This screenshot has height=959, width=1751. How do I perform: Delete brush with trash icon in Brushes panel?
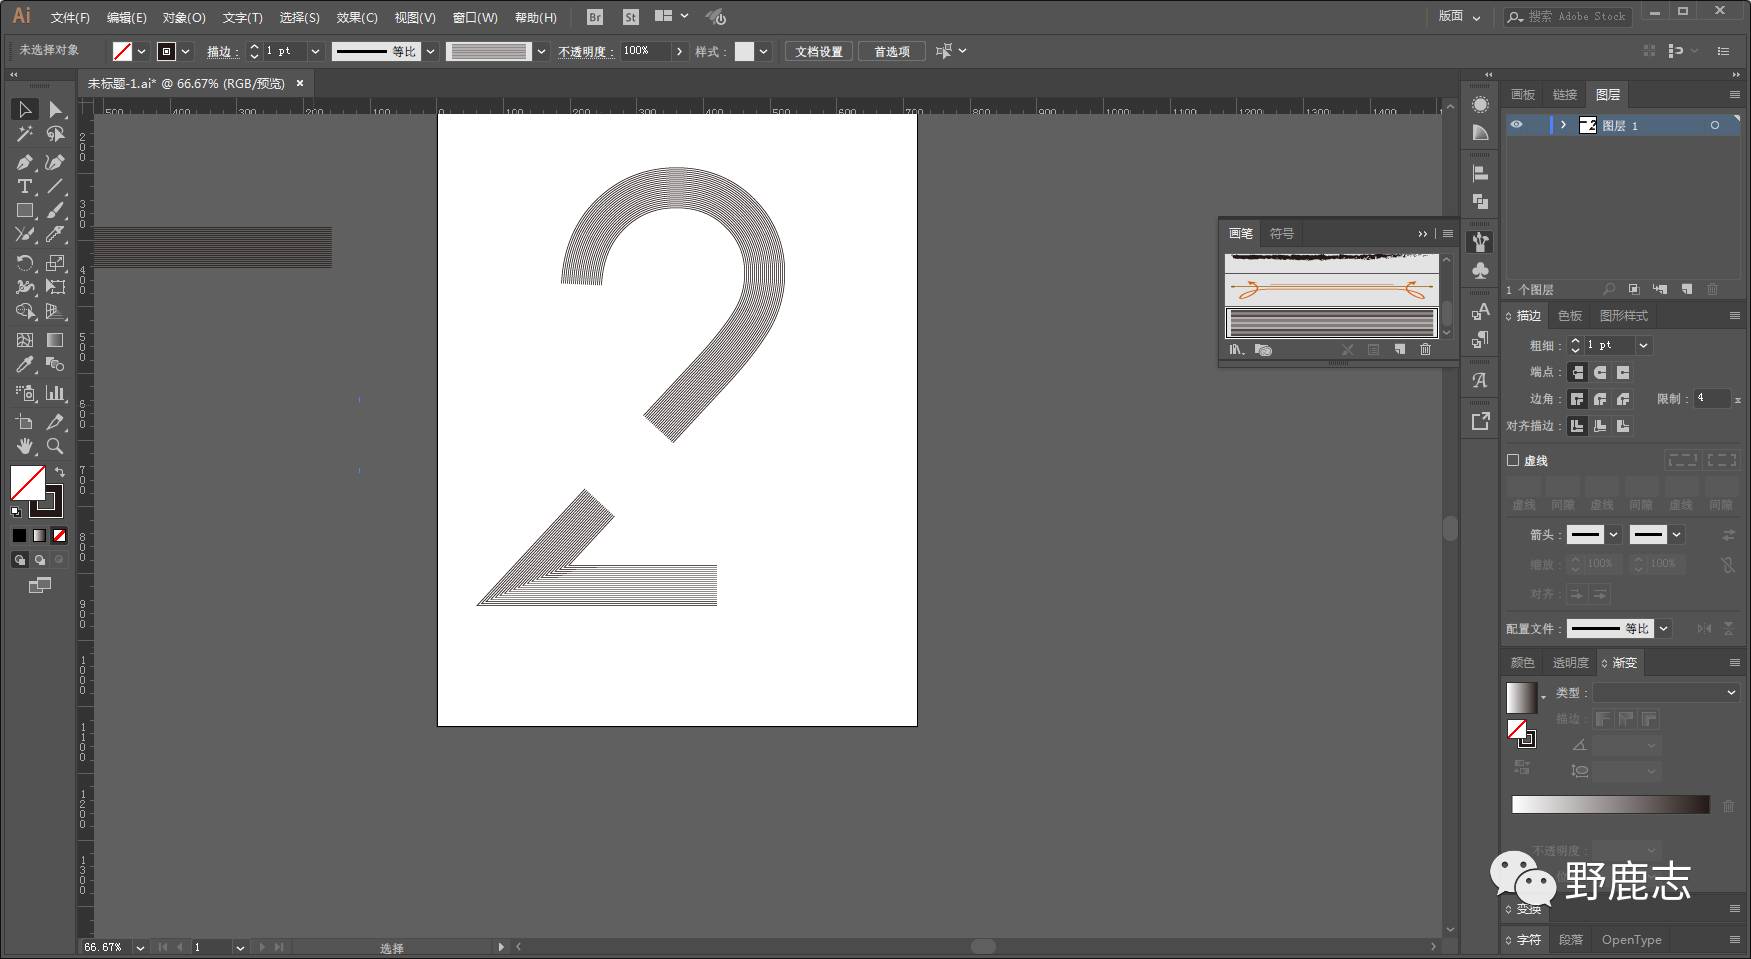point(1425,350)
